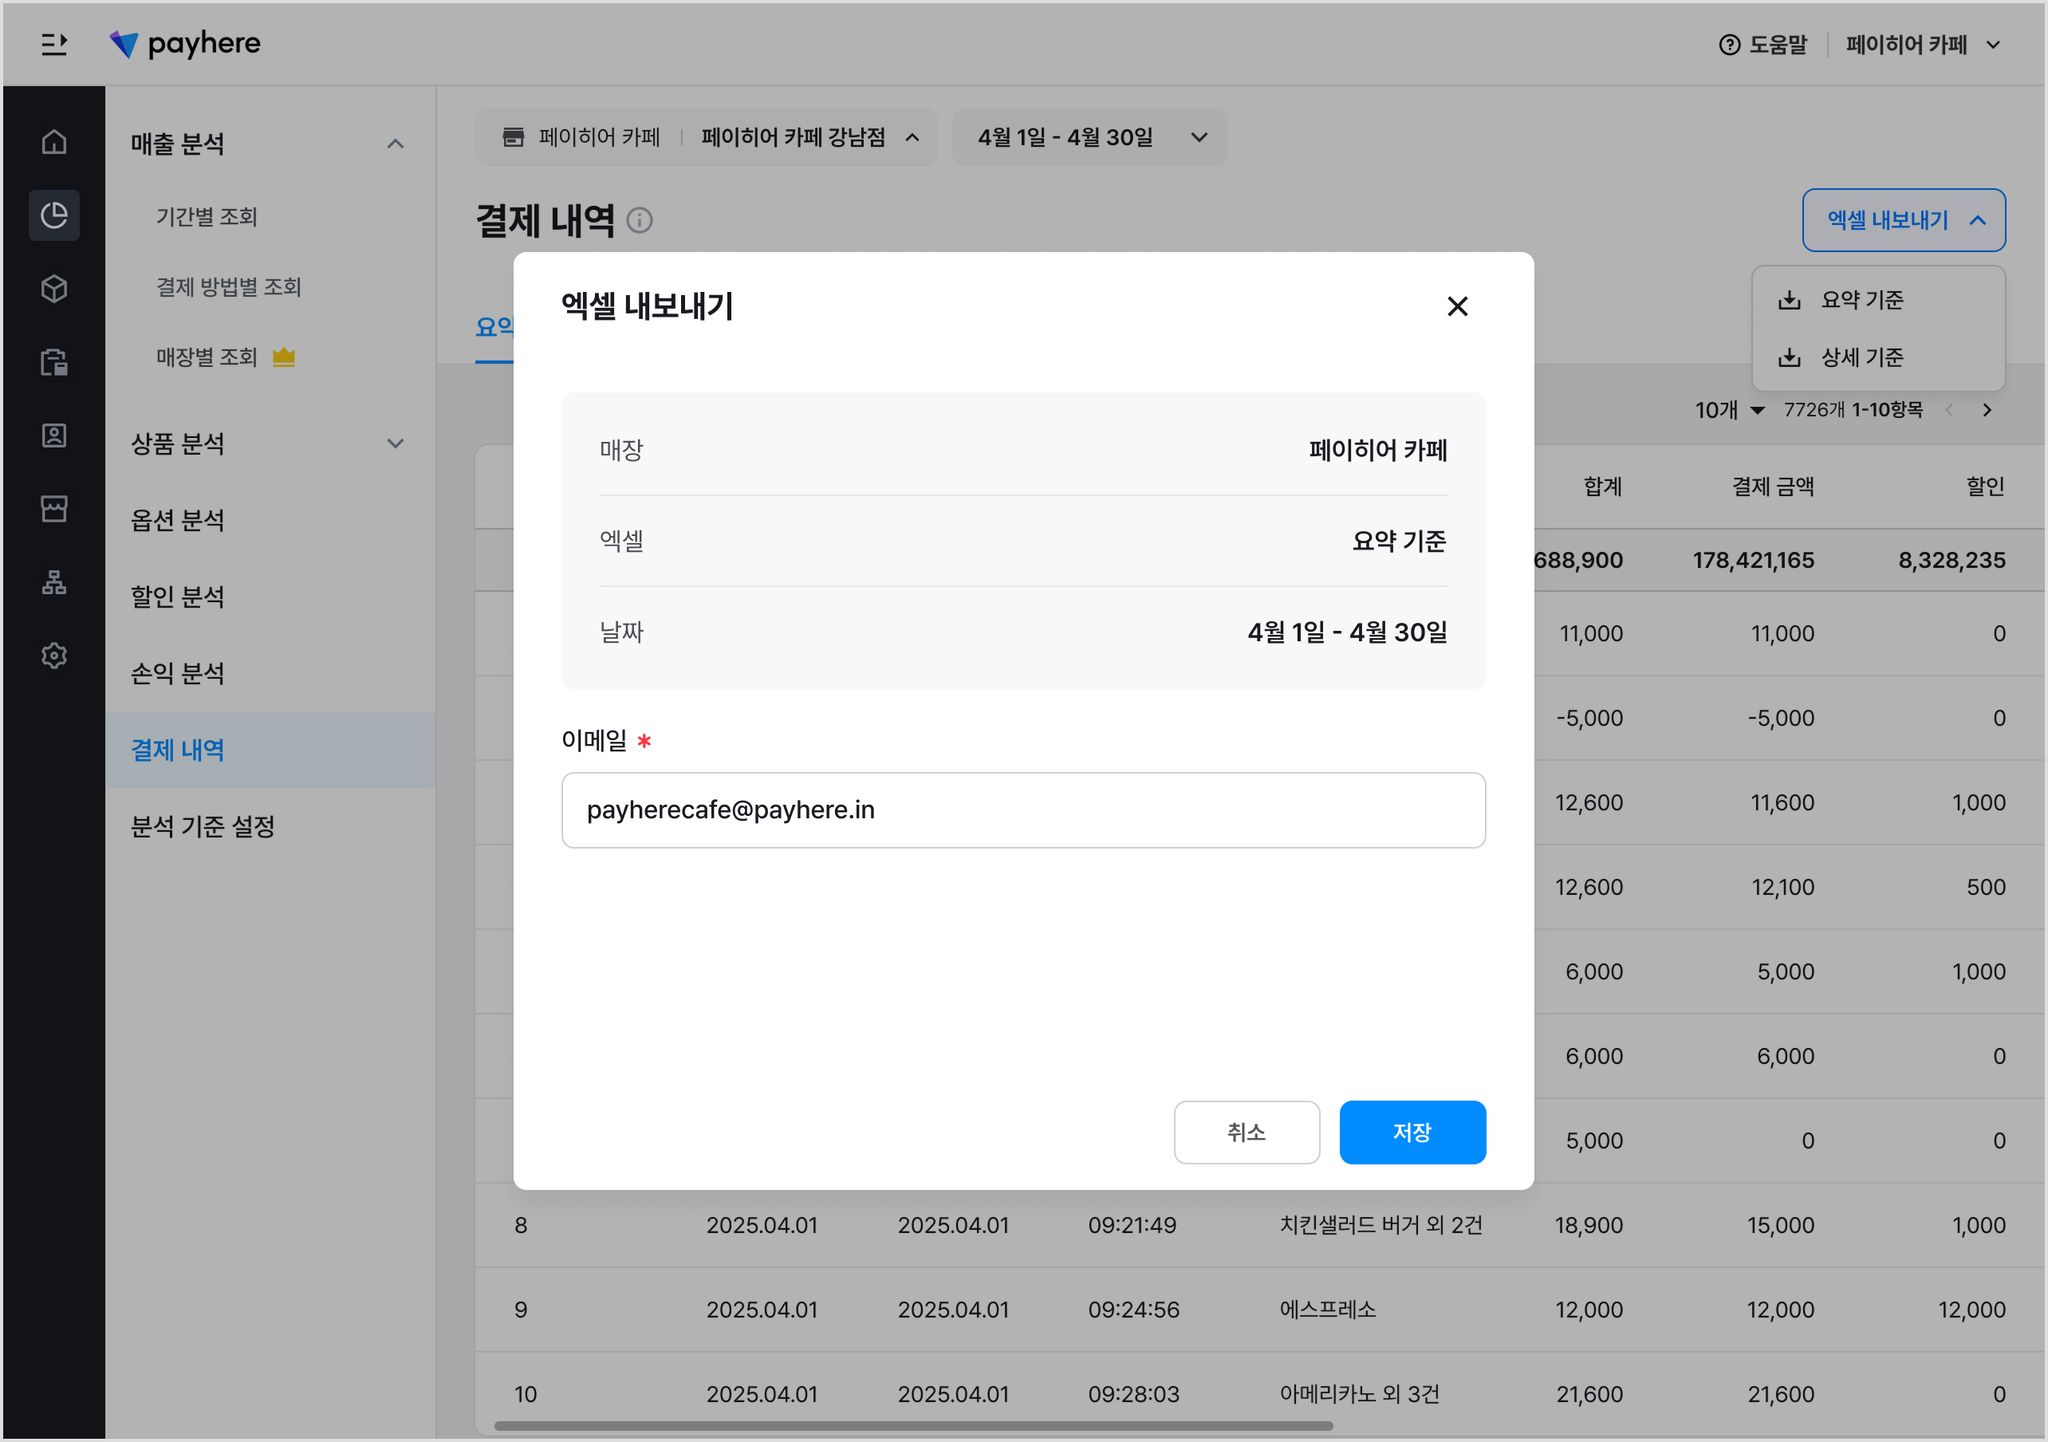Select the pie chart analytics icon

pyautogui.click(x=54, y=215)
